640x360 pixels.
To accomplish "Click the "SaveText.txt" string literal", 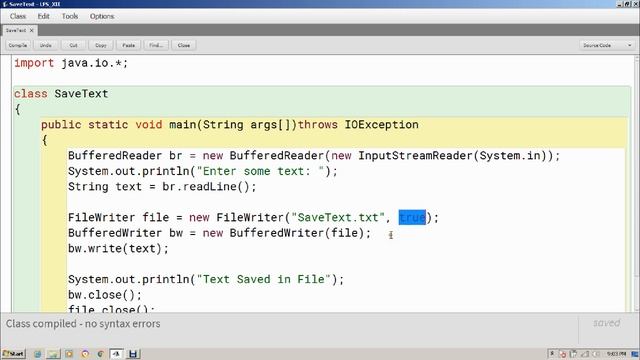I will [338, 217].
